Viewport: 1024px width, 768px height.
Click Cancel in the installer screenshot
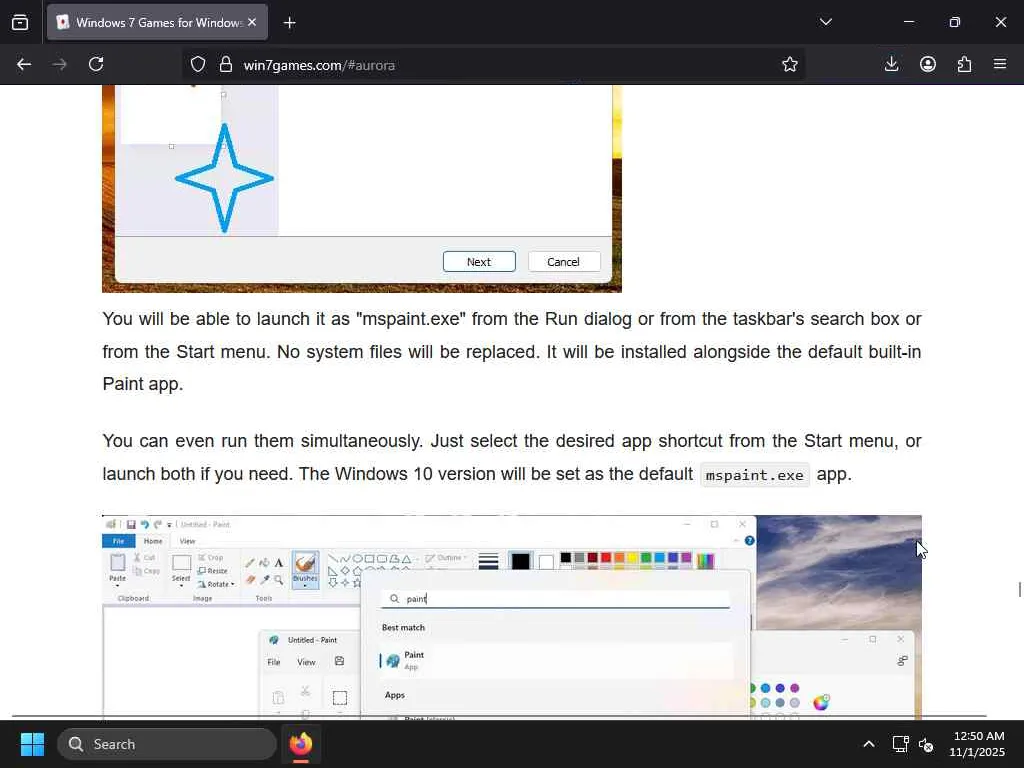point(563,262)
